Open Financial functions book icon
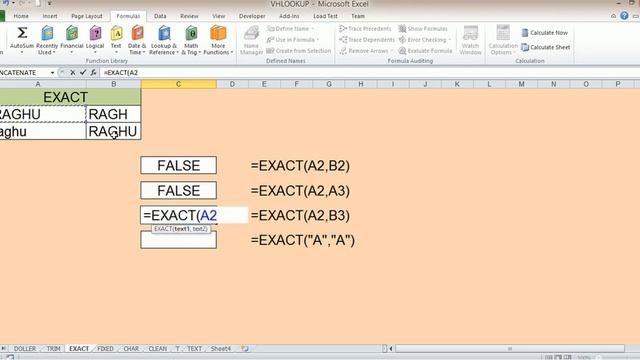 coord(72,33)
